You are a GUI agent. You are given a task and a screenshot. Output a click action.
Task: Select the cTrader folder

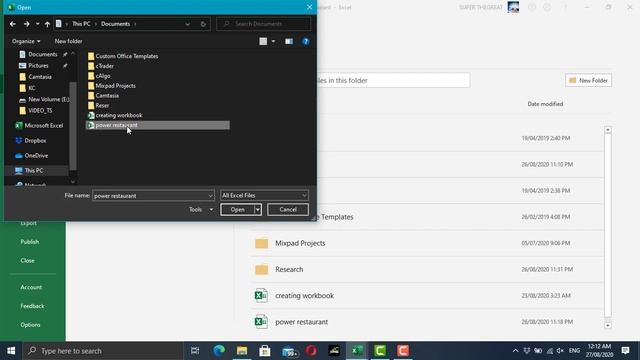click(104, 66)
